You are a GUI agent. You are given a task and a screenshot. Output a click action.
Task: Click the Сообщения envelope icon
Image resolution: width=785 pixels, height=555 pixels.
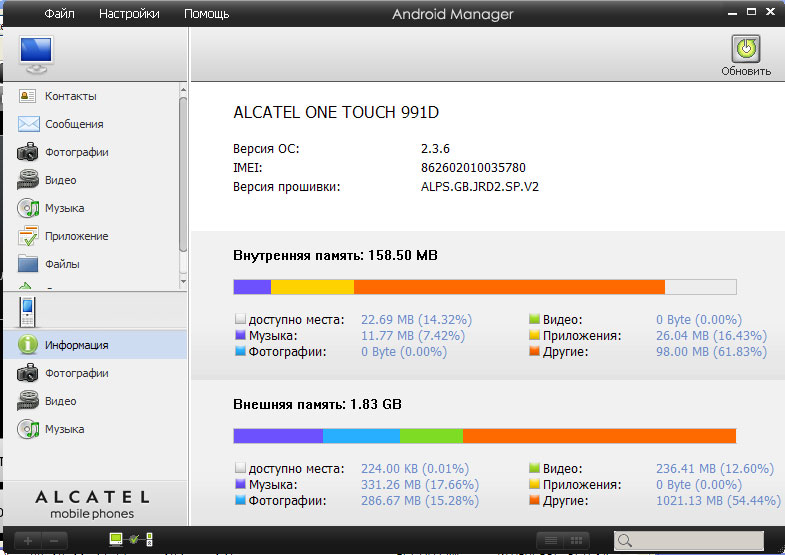point(29,124)
